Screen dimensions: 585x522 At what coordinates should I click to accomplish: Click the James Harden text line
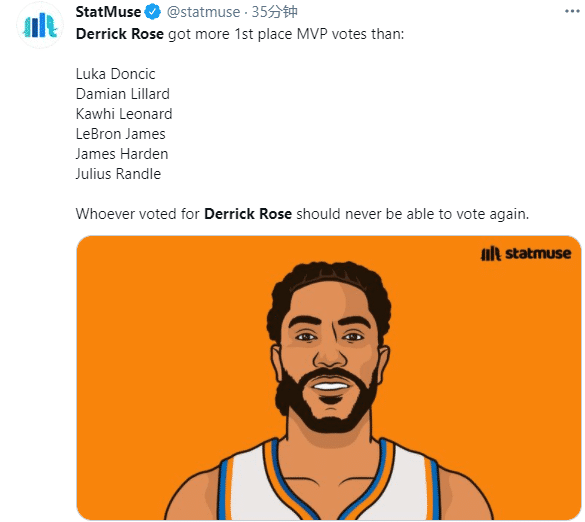(x=122, y=154)
